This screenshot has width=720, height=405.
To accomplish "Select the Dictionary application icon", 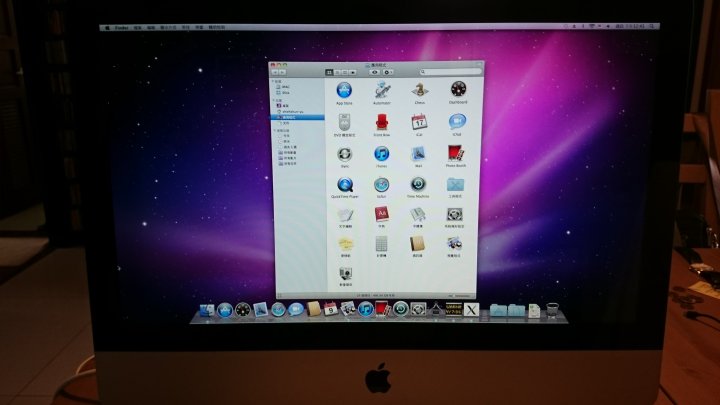I will point(381,214).
